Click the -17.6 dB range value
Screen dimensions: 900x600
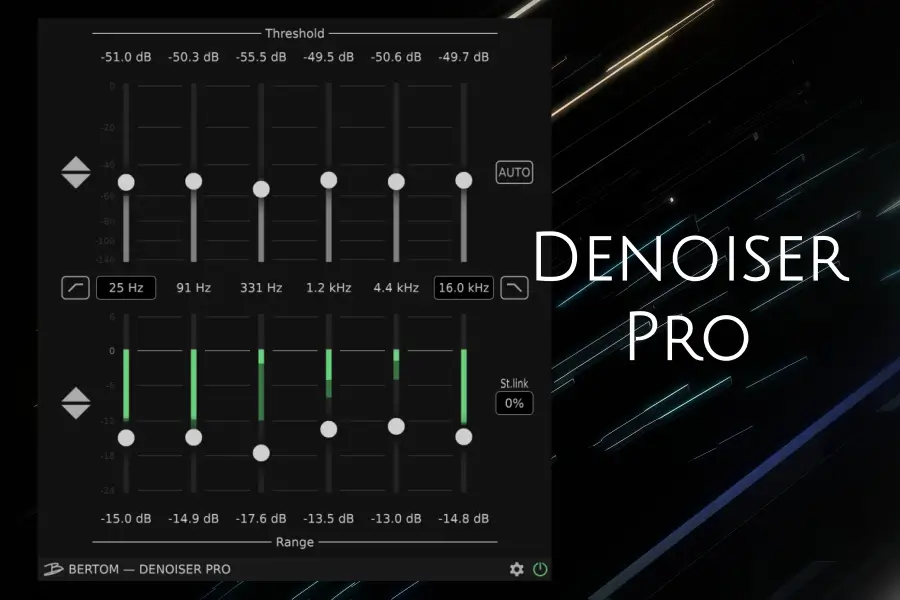pos(261,518)
